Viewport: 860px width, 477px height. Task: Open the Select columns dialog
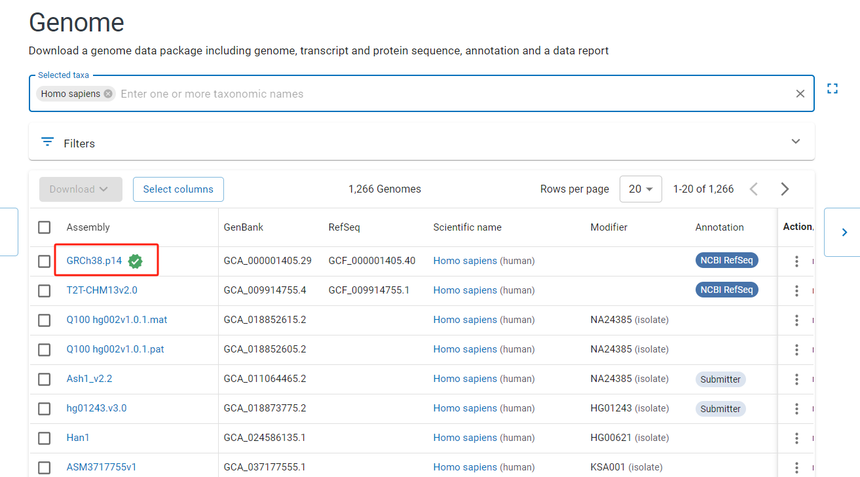click(x=178, y=189)
